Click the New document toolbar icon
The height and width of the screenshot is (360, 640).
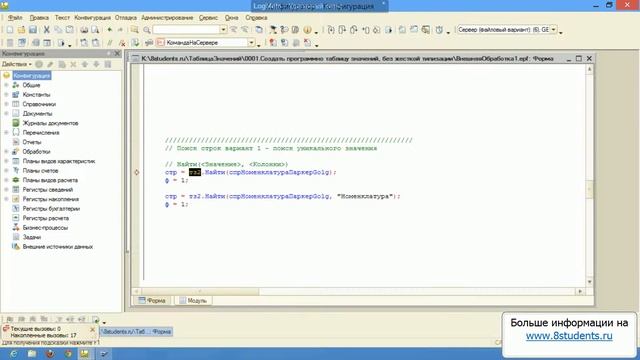10,30
